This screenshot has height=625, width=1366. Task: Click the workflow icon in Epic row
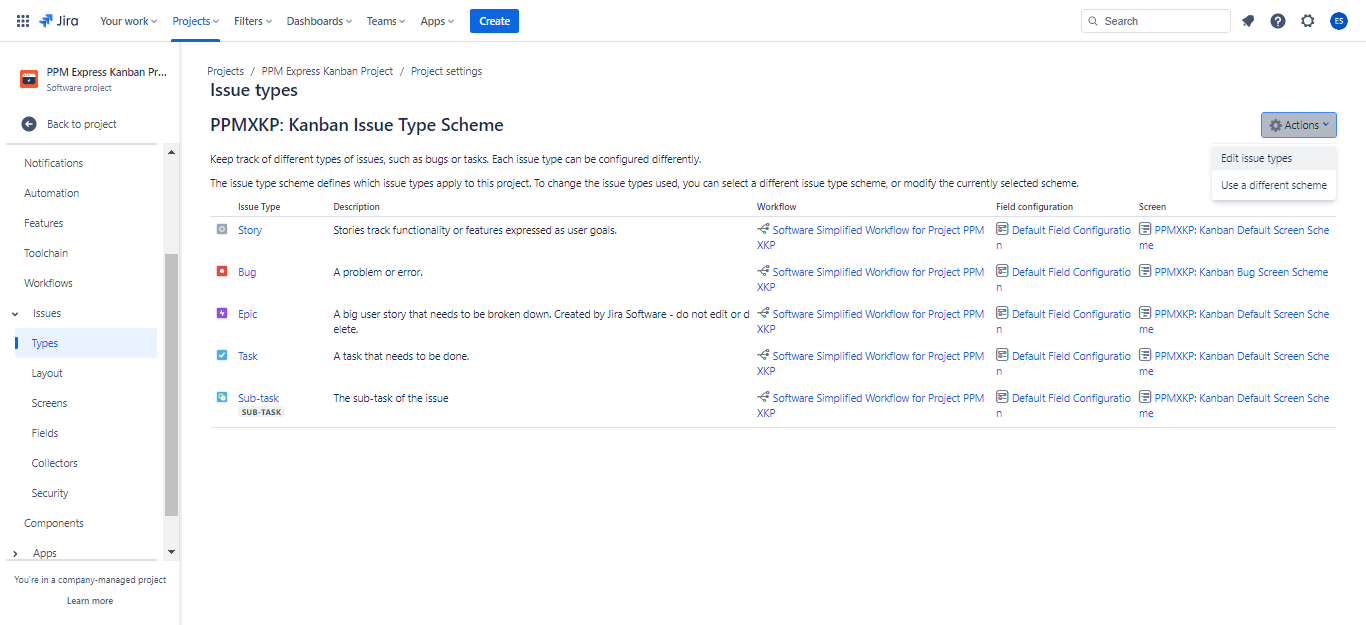click(763, 313)
